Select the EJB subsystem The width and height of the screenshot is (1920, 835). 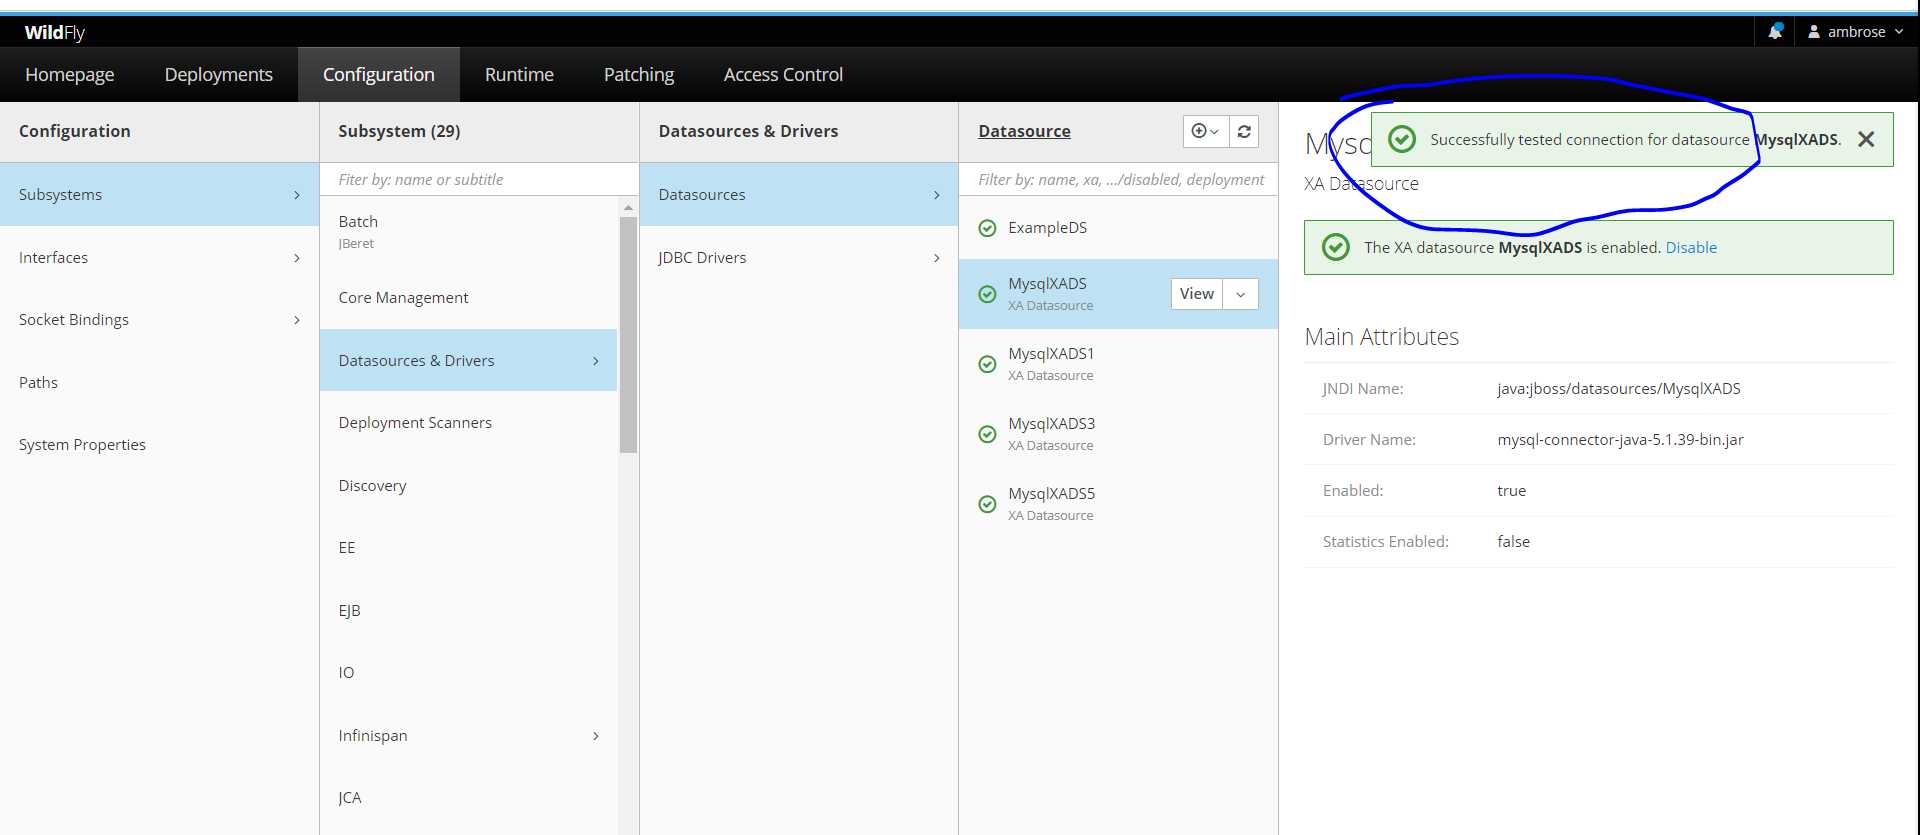(x=468, y=611)
